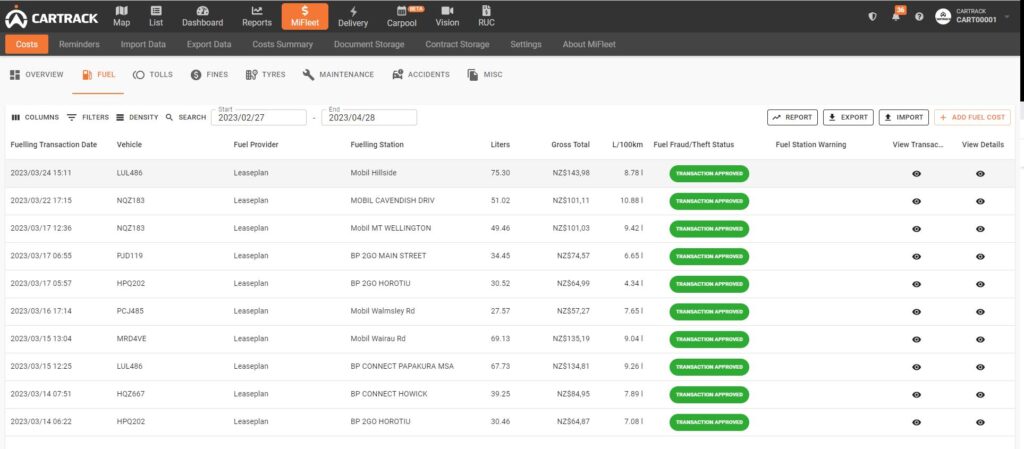
Task: Click the help question mark icon
Action: [919, 16]
